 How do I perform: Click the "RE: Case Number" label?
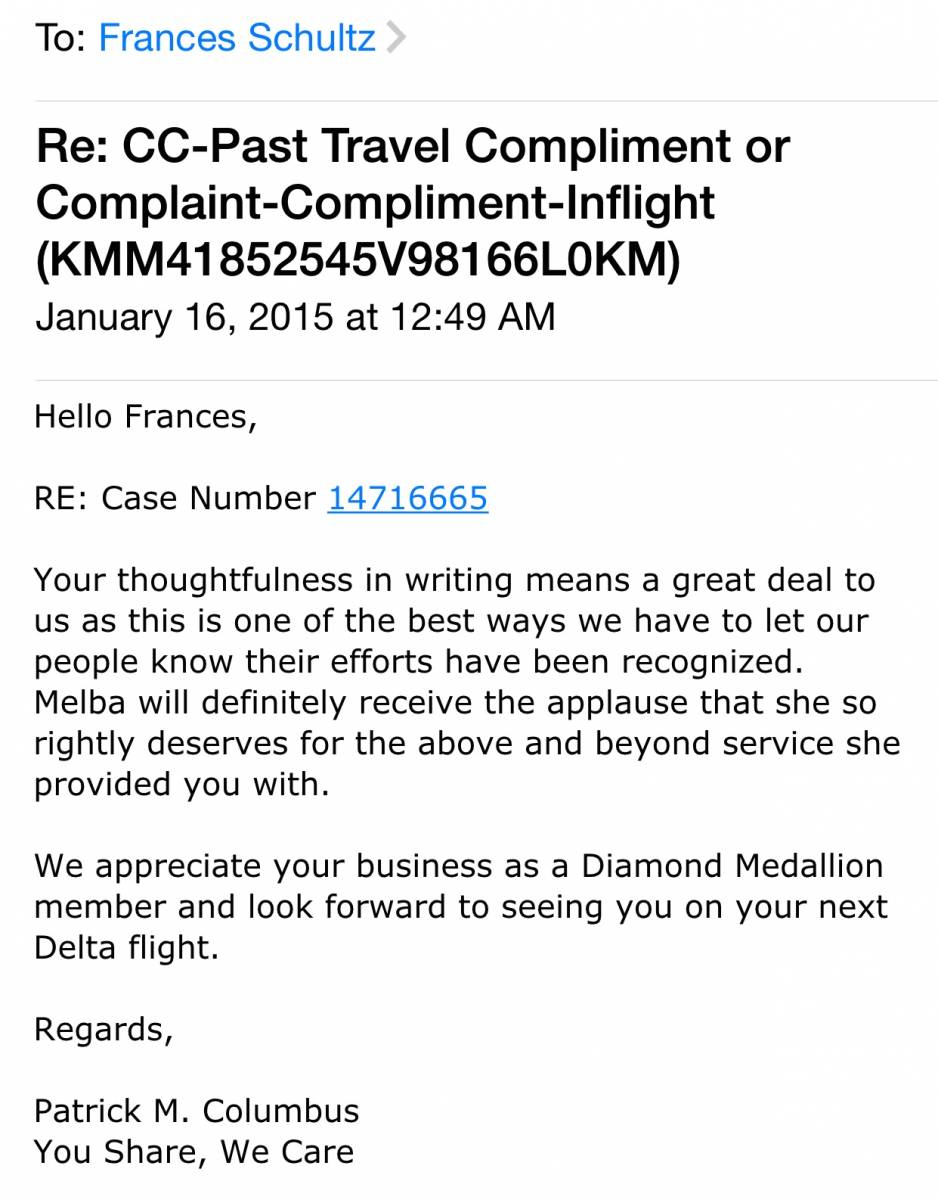click(x=175, y=498)
